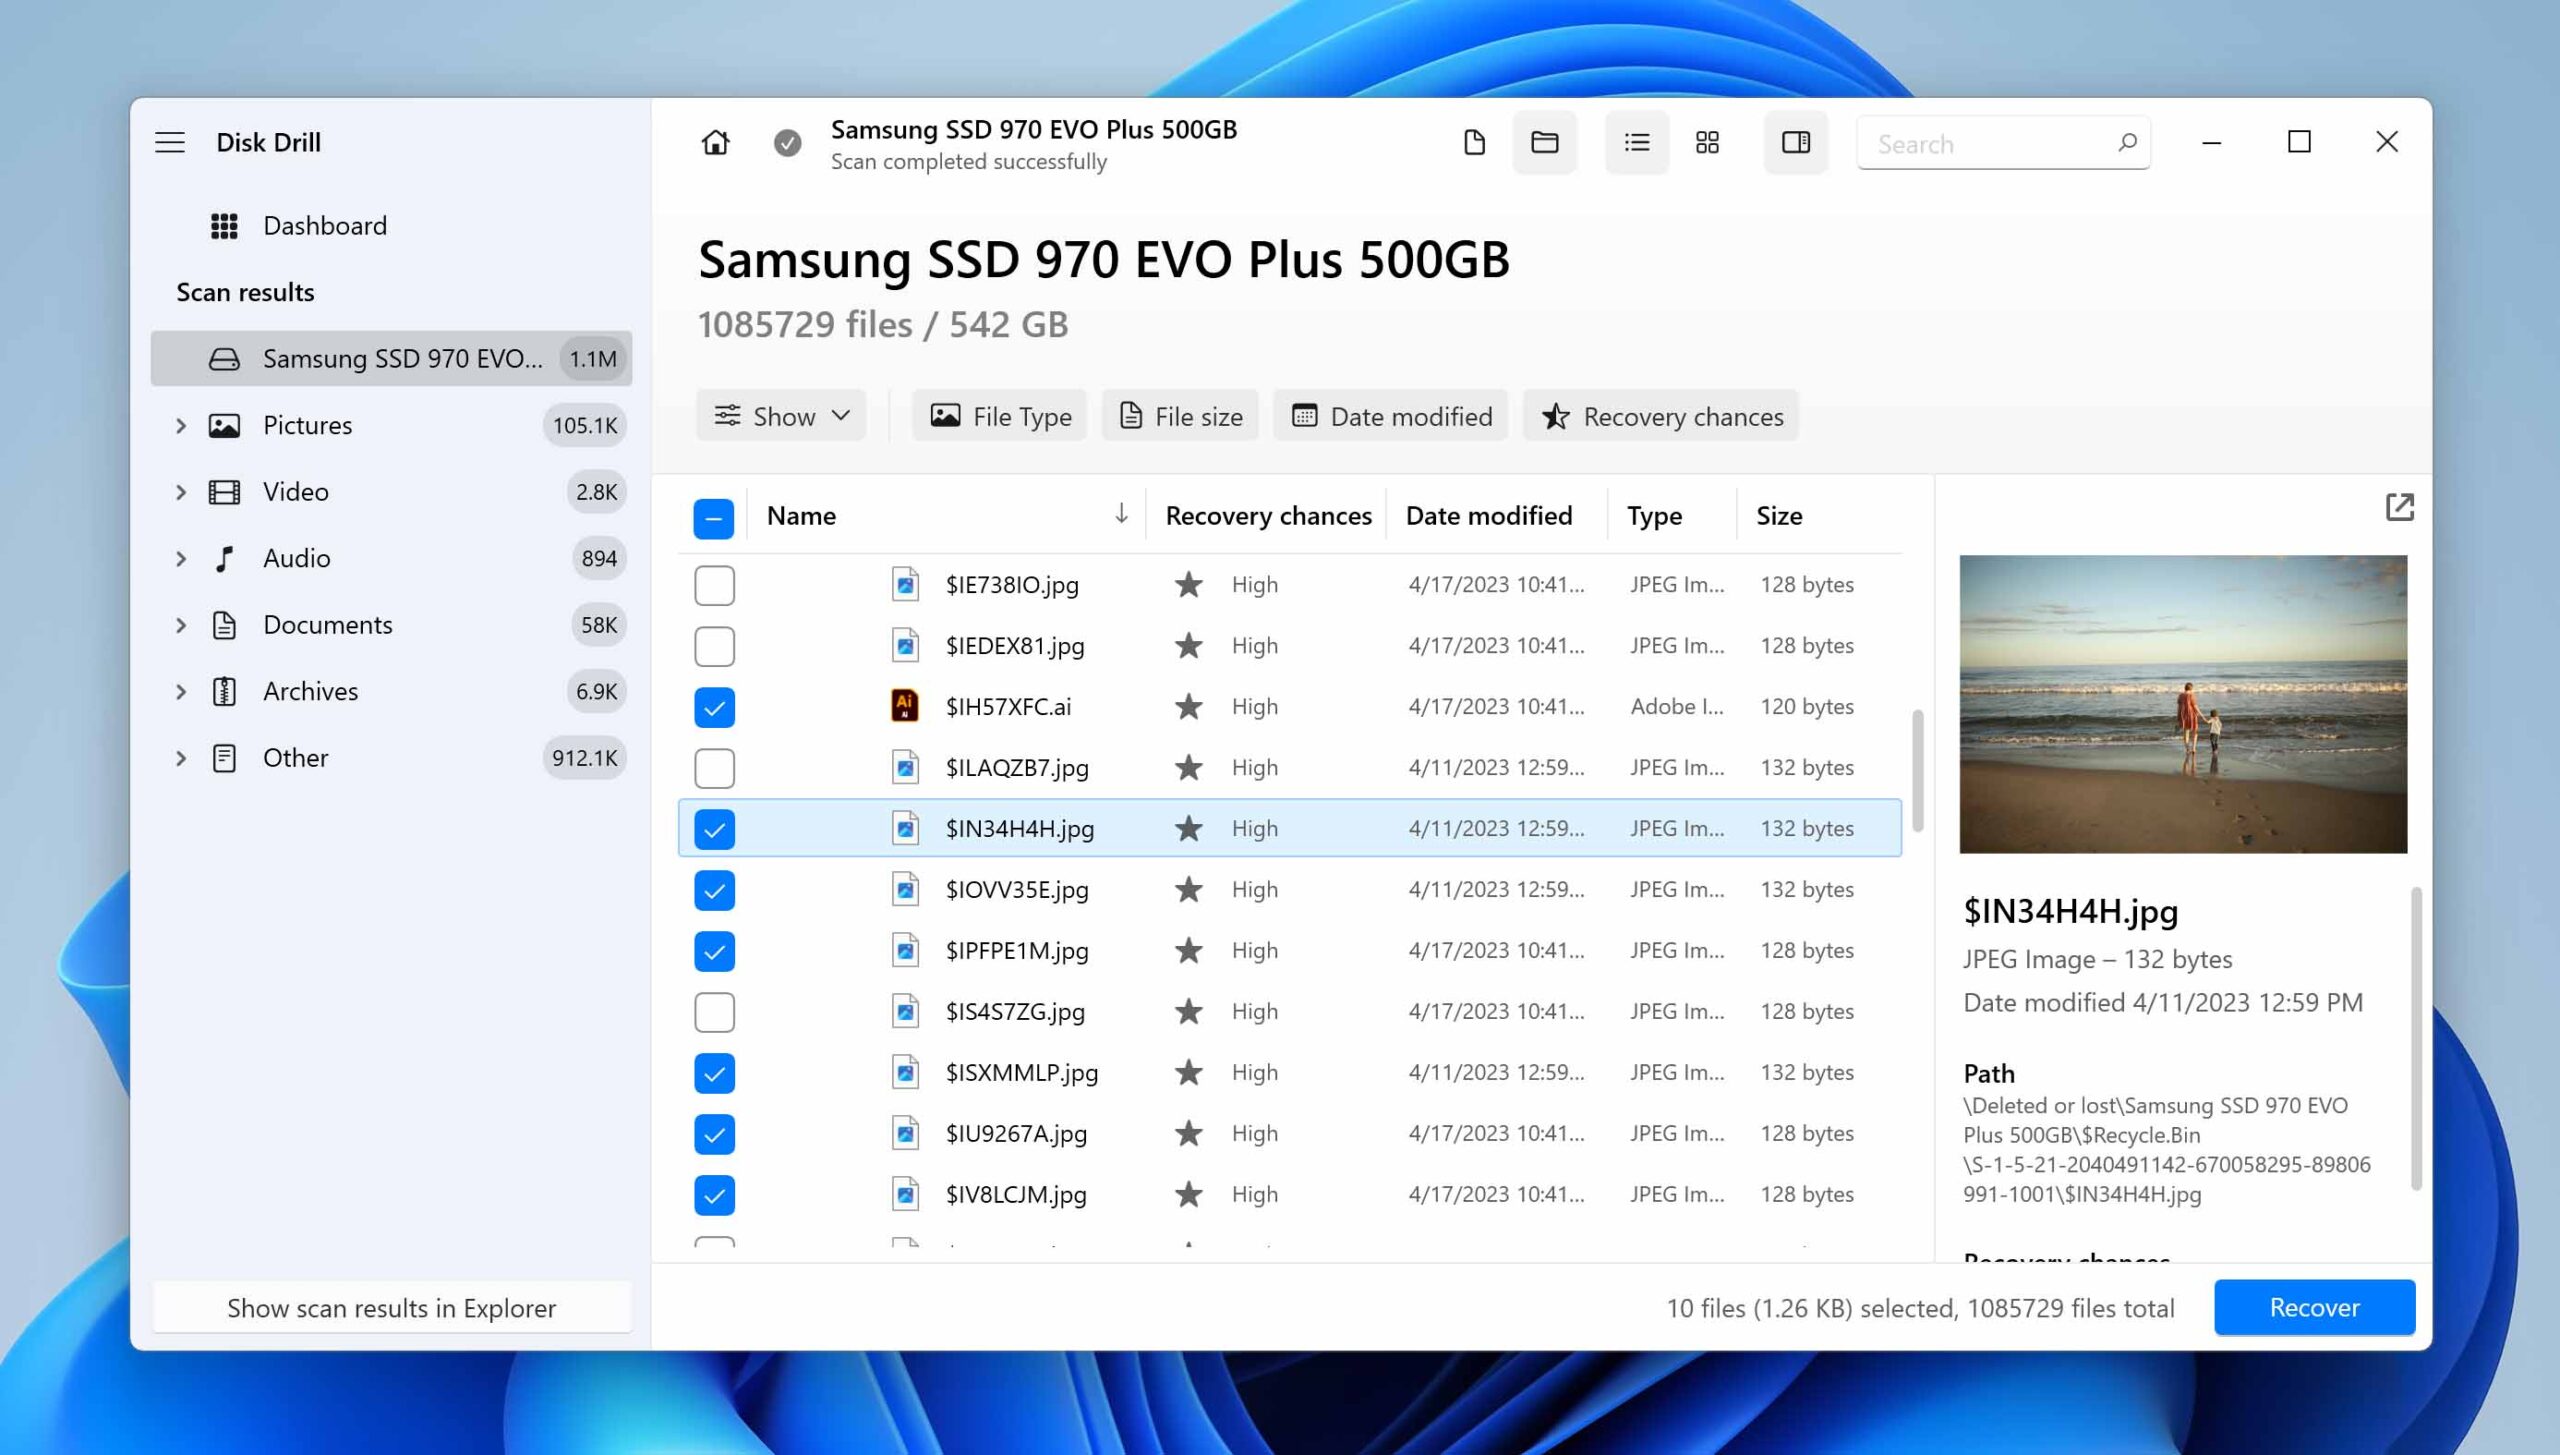Screen dimensions: 2560x1455
Task: Expand the Pictures tree chevron
Action: [181, 425]
